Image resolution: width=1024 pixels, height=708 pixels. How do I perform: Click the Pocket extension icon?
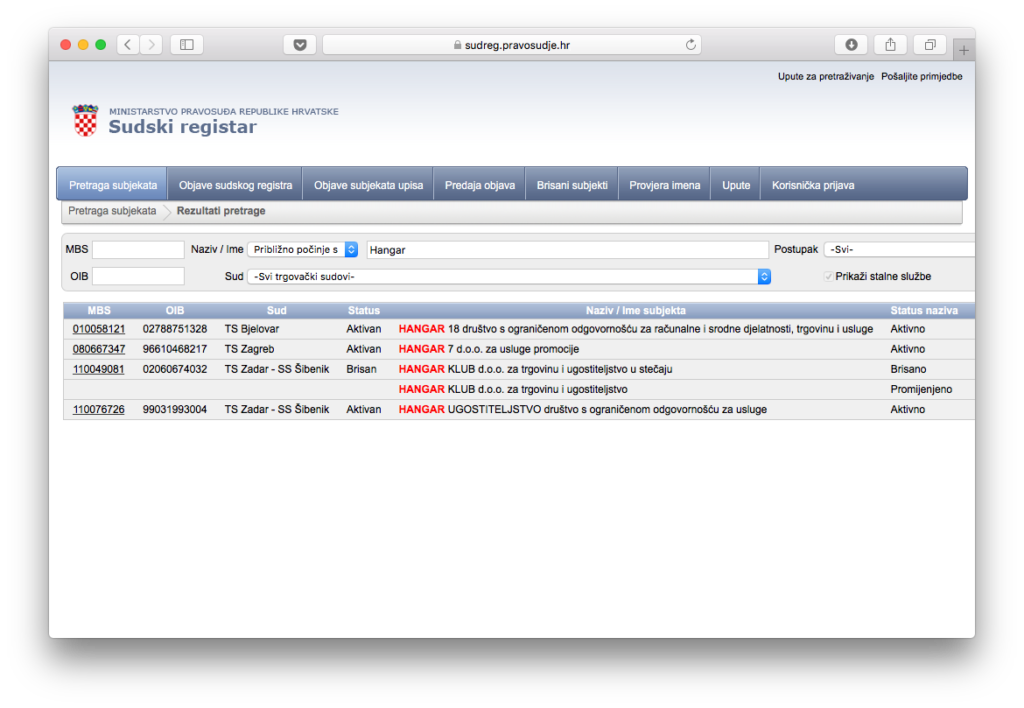click(x=299, y=44)
